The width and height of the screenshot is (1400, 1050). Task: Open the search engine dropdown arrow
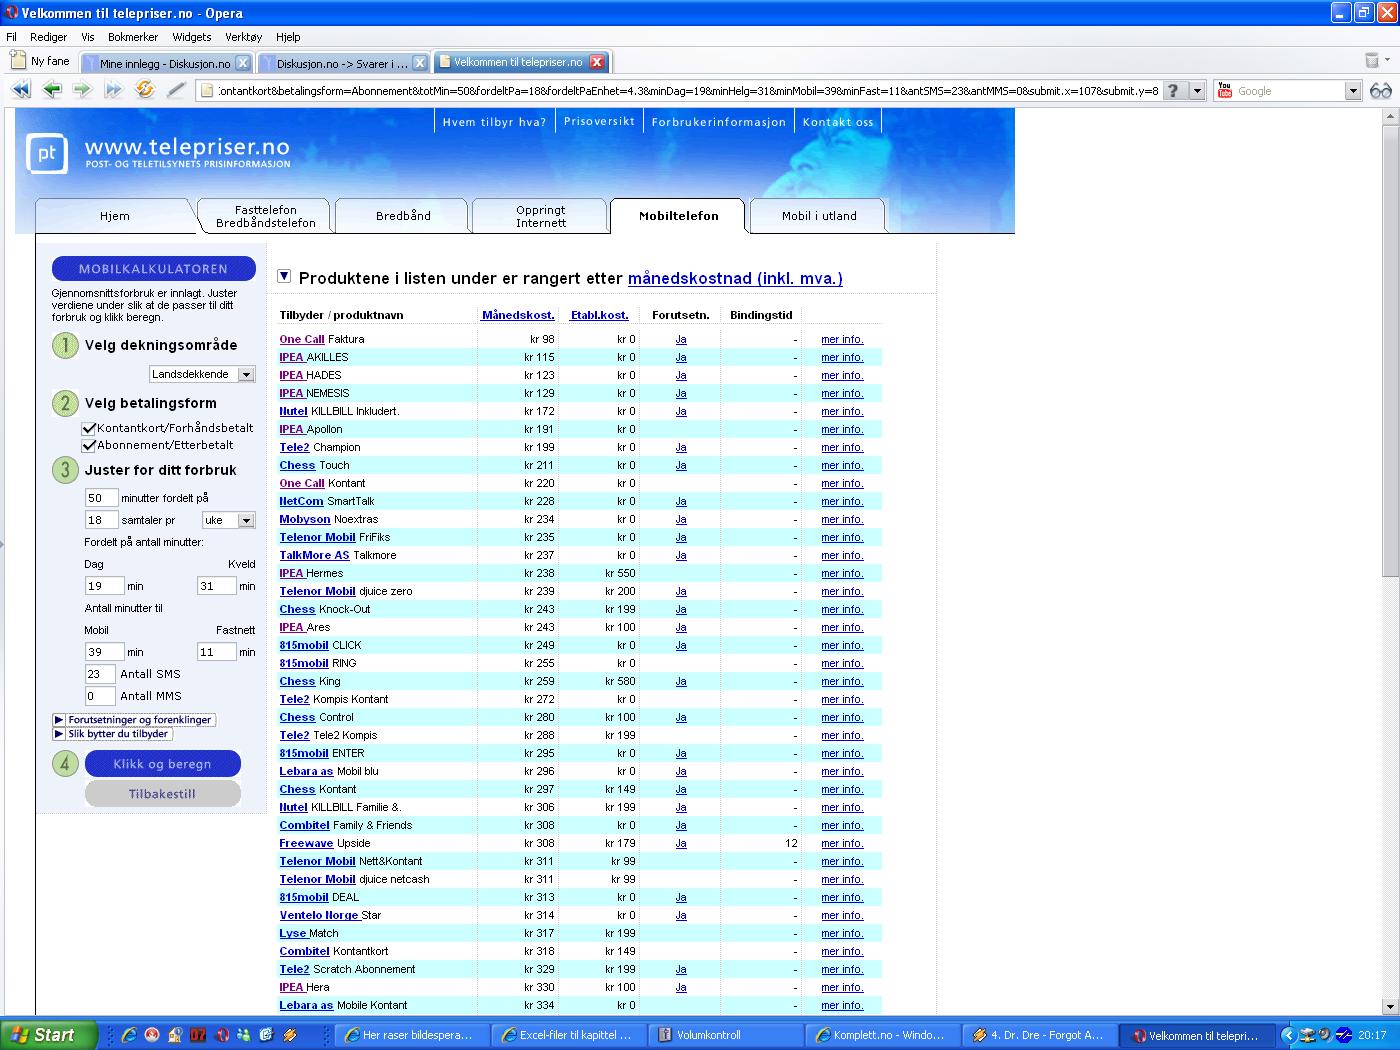(1353, 91)
